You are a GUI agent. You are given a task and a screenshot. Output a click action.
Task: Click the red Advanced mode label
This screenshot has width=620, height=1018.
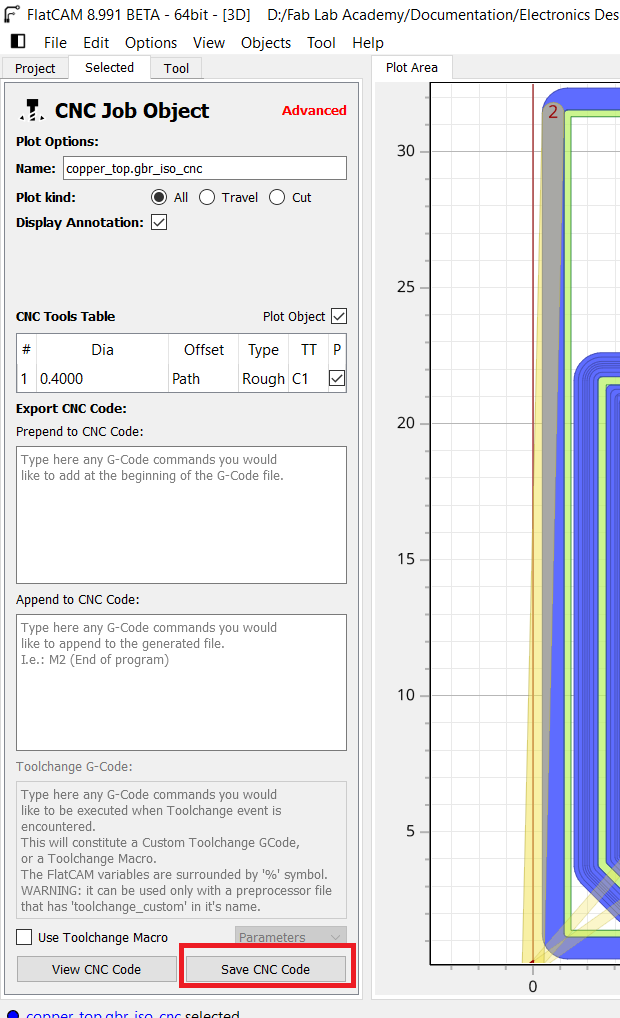[x=314, y=110]
